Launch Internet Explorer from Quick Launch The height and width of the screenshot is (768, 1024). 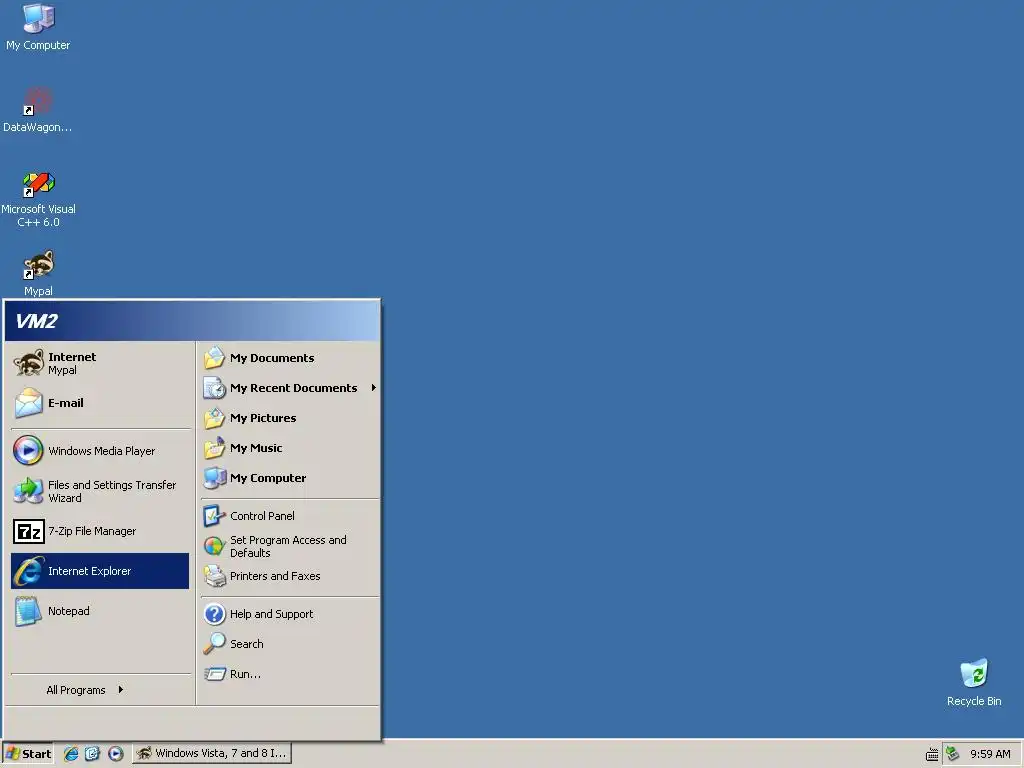(71, 754)
